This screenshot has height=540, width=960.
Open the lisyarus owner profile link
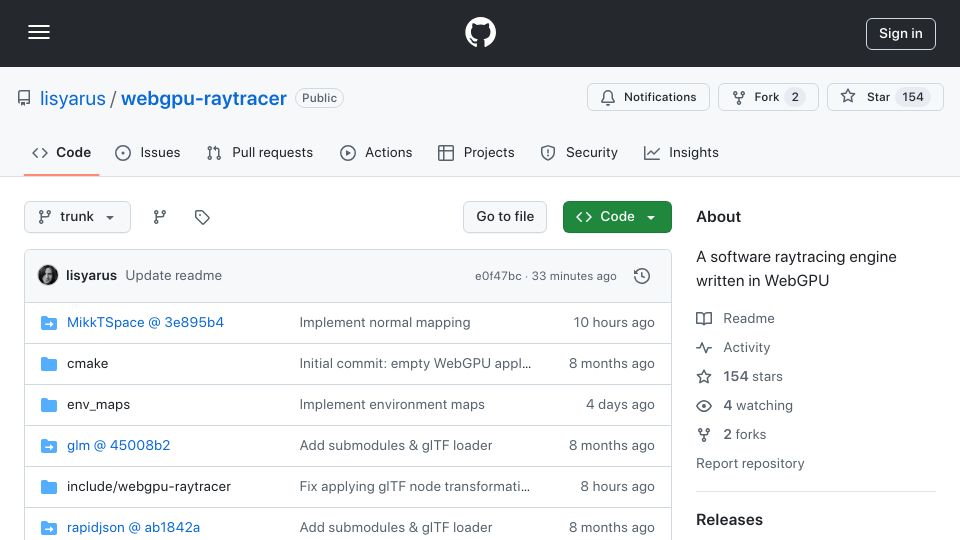pos(72,98)
